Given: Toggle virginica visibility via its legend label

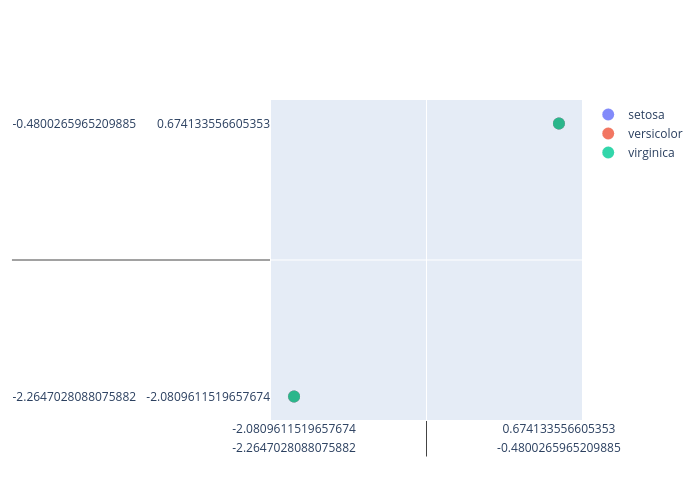Looking at the screenshot, I should tap(651, 153).
